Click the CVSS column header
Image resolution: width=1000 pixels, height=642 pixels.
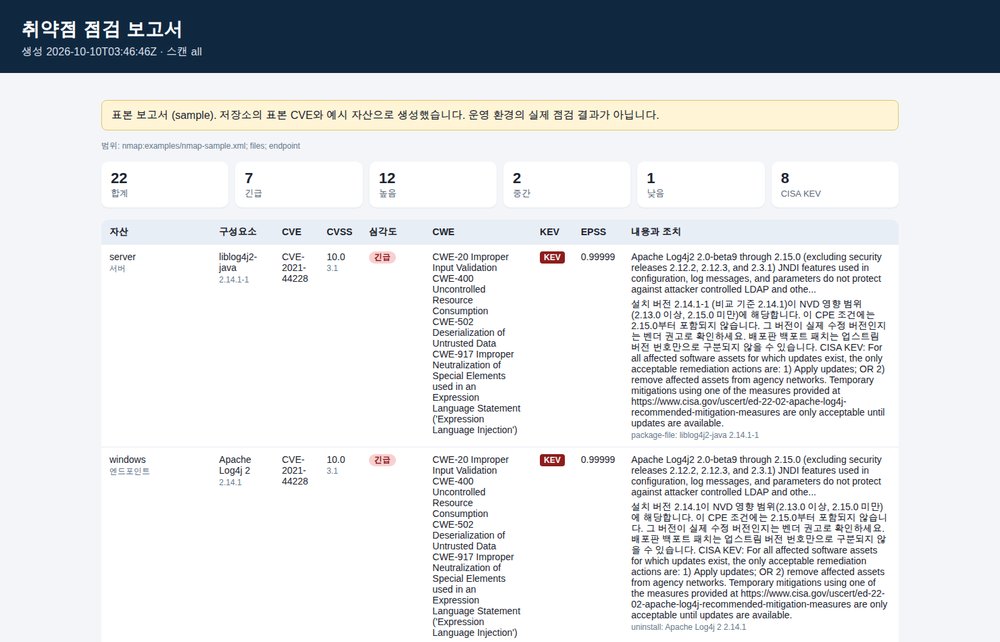(339, 232)
